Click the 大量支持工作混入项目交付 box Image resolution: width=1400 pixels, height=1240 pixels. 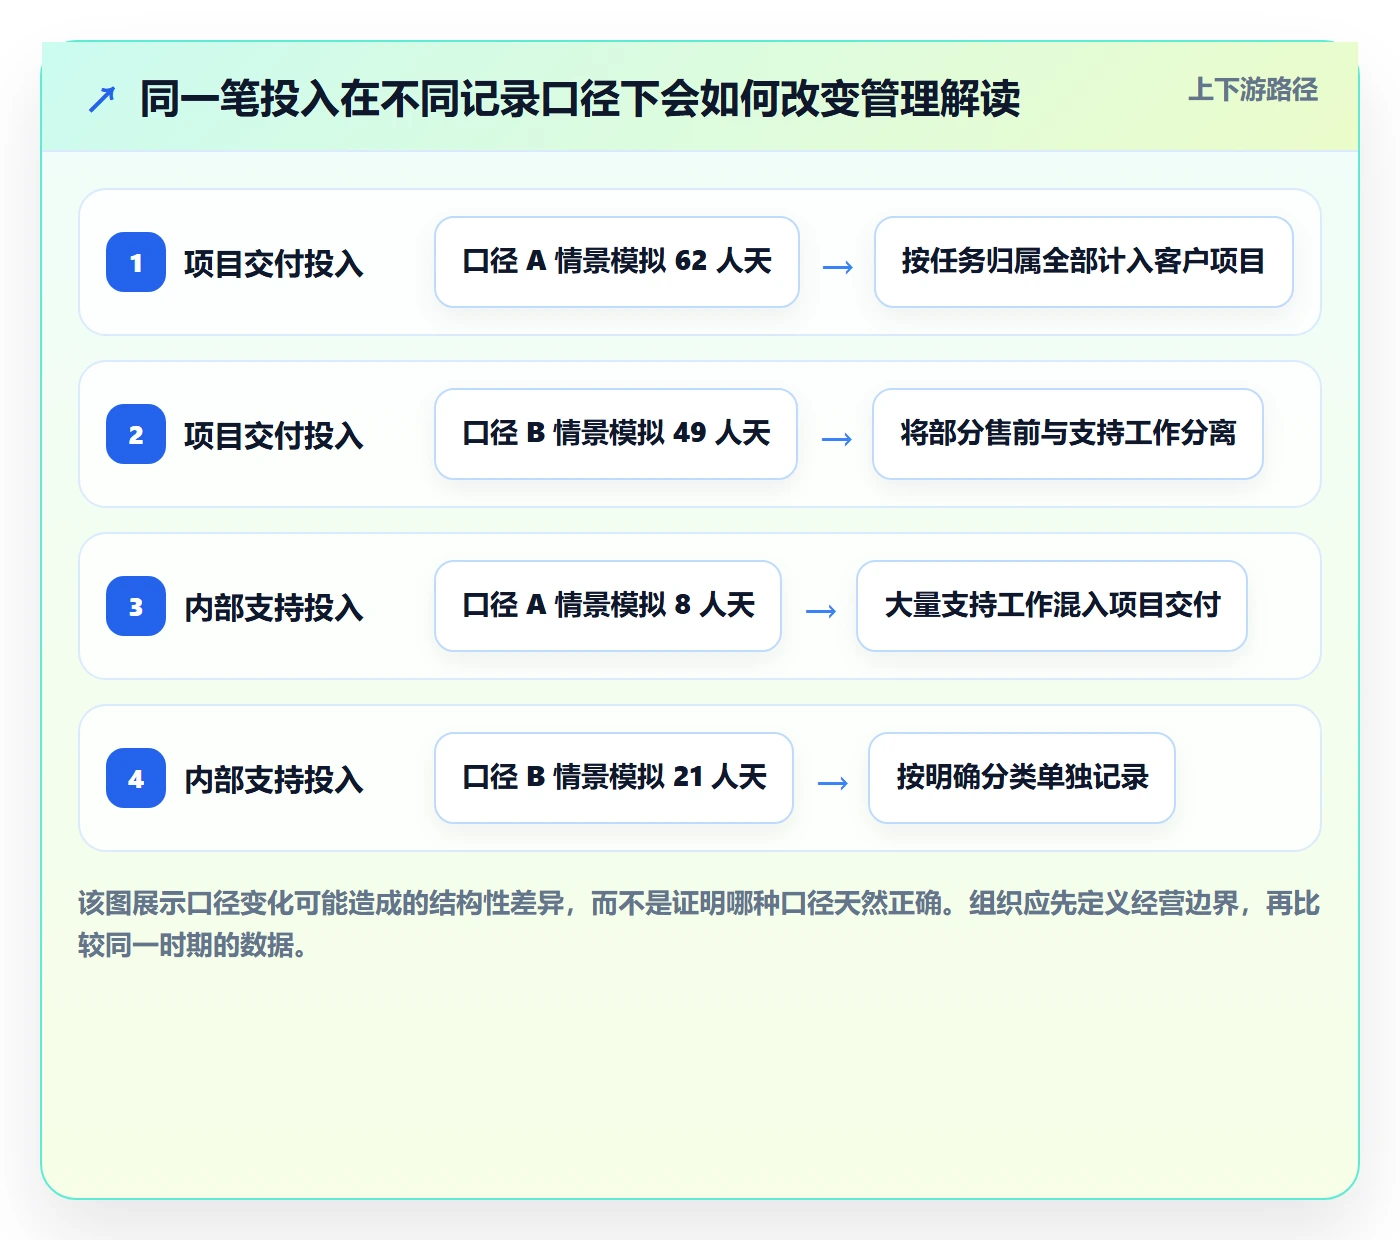pyautogui.click(x=1052, y=606)
